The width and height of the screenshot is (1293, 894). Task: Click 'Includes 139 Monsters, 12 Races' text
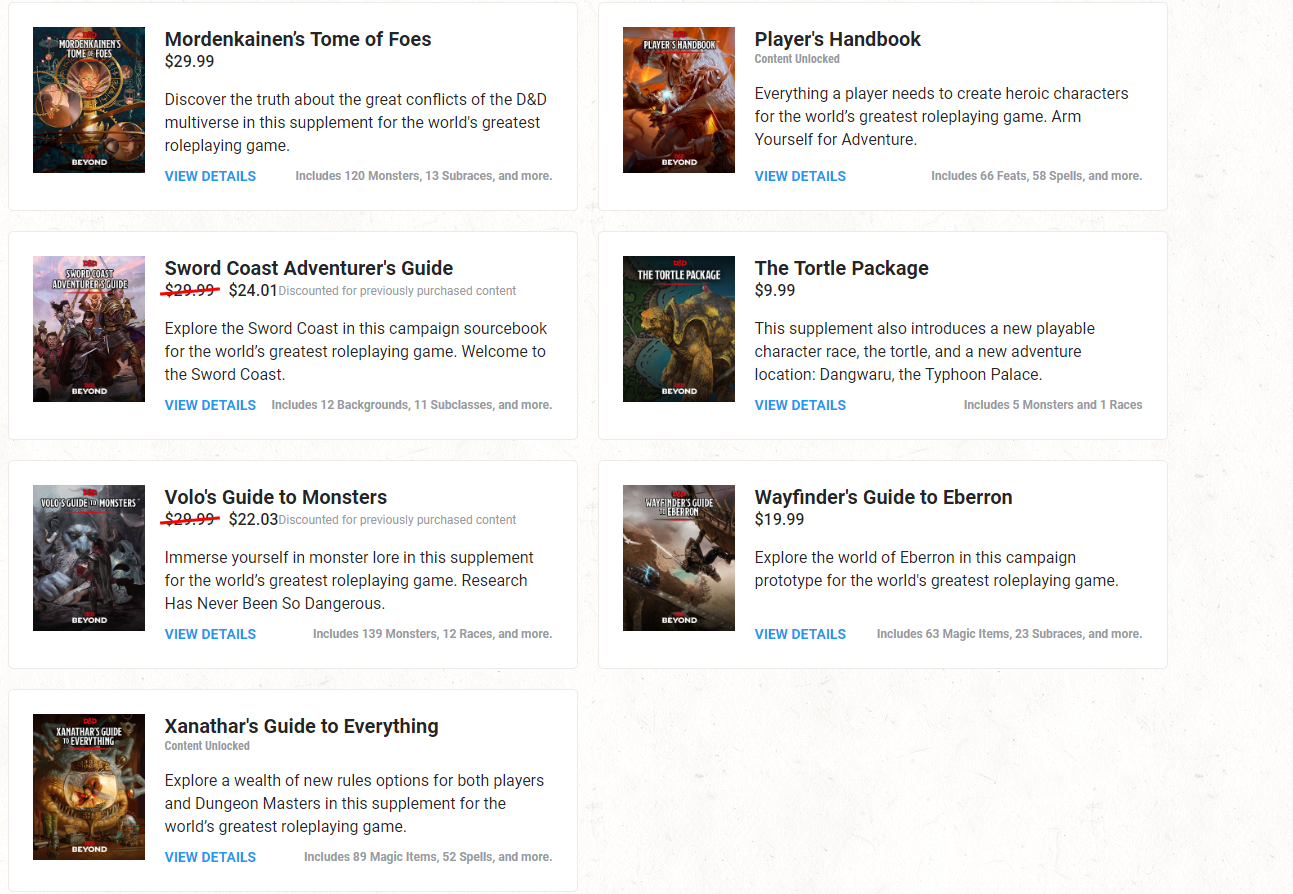tap(432, 634)
